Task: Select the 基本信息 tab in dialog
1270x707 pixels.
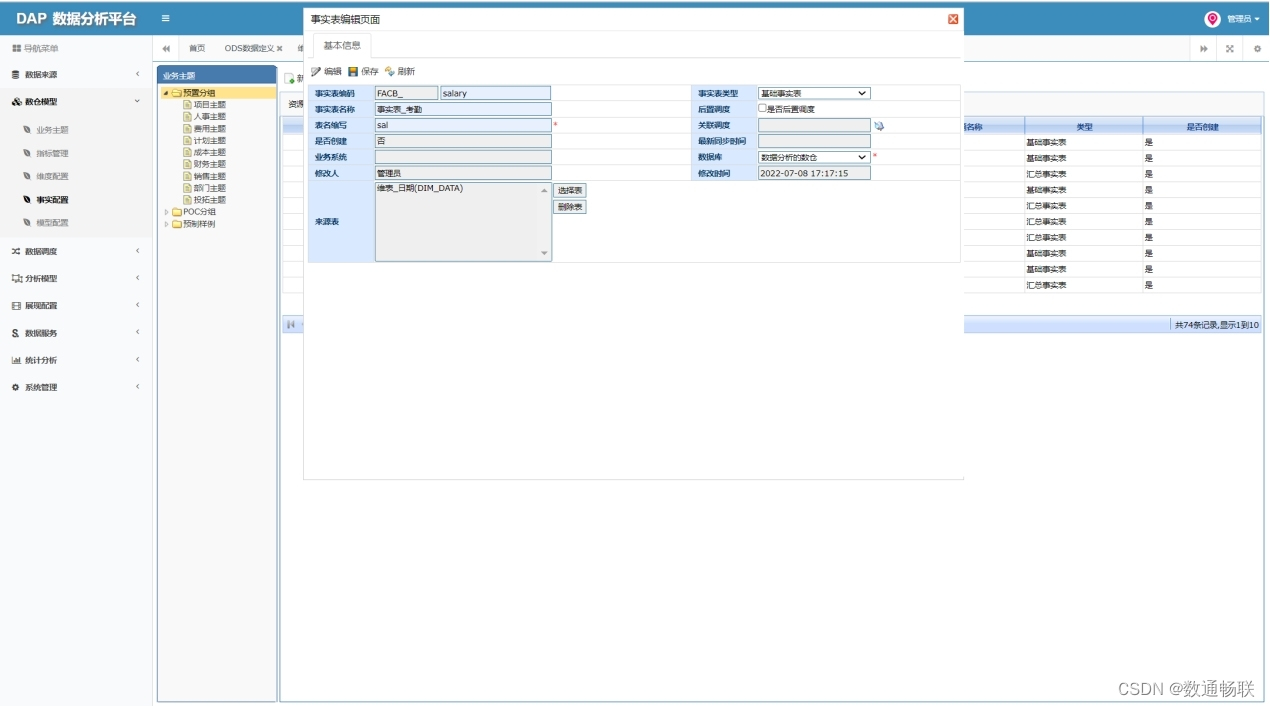Action: pyautogui.click(x=342, y=45)
